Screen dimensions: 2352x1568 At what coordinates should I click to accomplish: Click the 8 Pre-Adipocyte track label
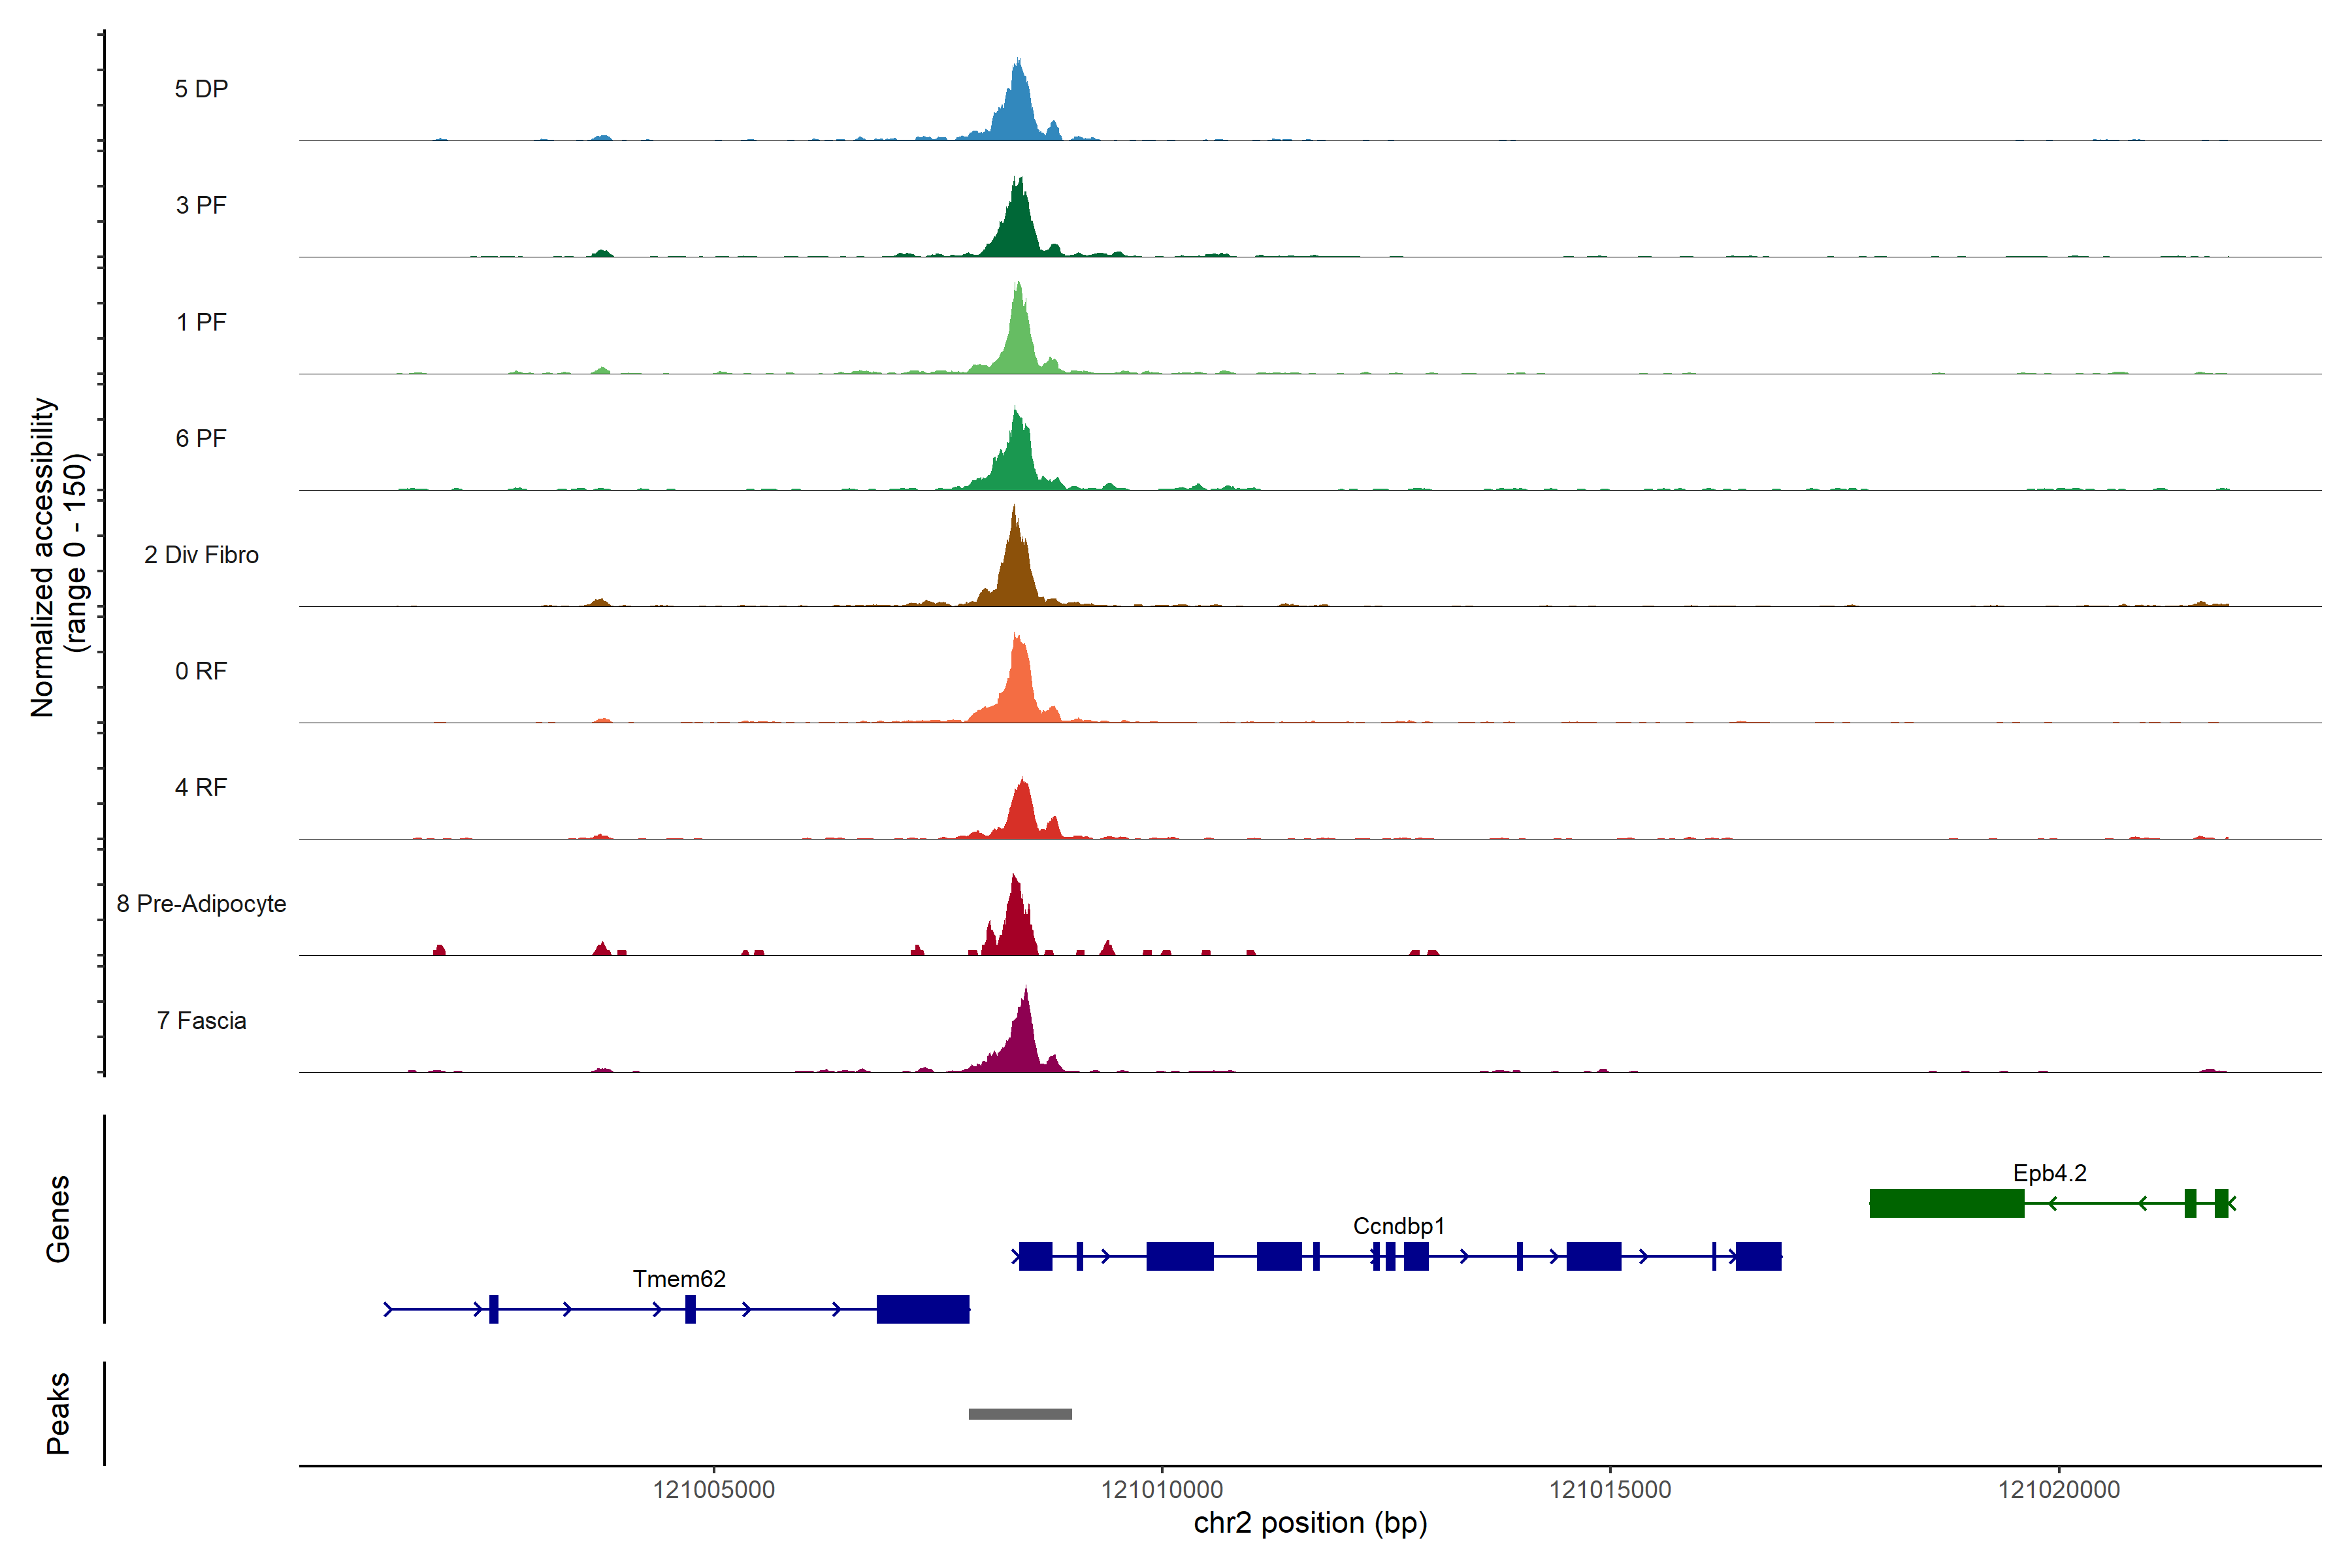tap(201, 904)
